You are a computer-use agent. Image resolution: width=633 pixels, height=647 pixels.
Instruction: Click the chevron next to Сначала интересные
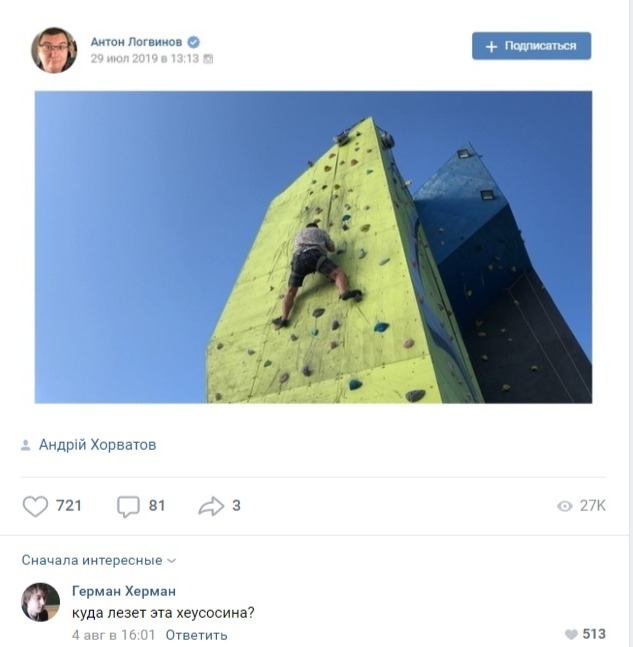(x=172, y=561)
